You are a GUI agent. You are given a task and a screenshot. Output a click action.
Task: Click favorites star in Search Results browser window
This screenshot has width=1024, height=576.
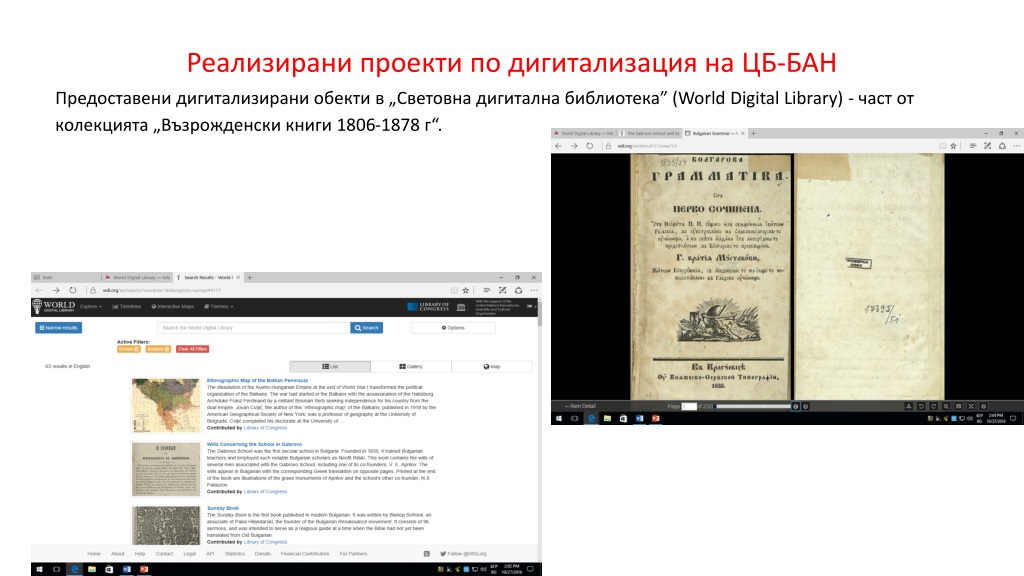tap(466, 291)
